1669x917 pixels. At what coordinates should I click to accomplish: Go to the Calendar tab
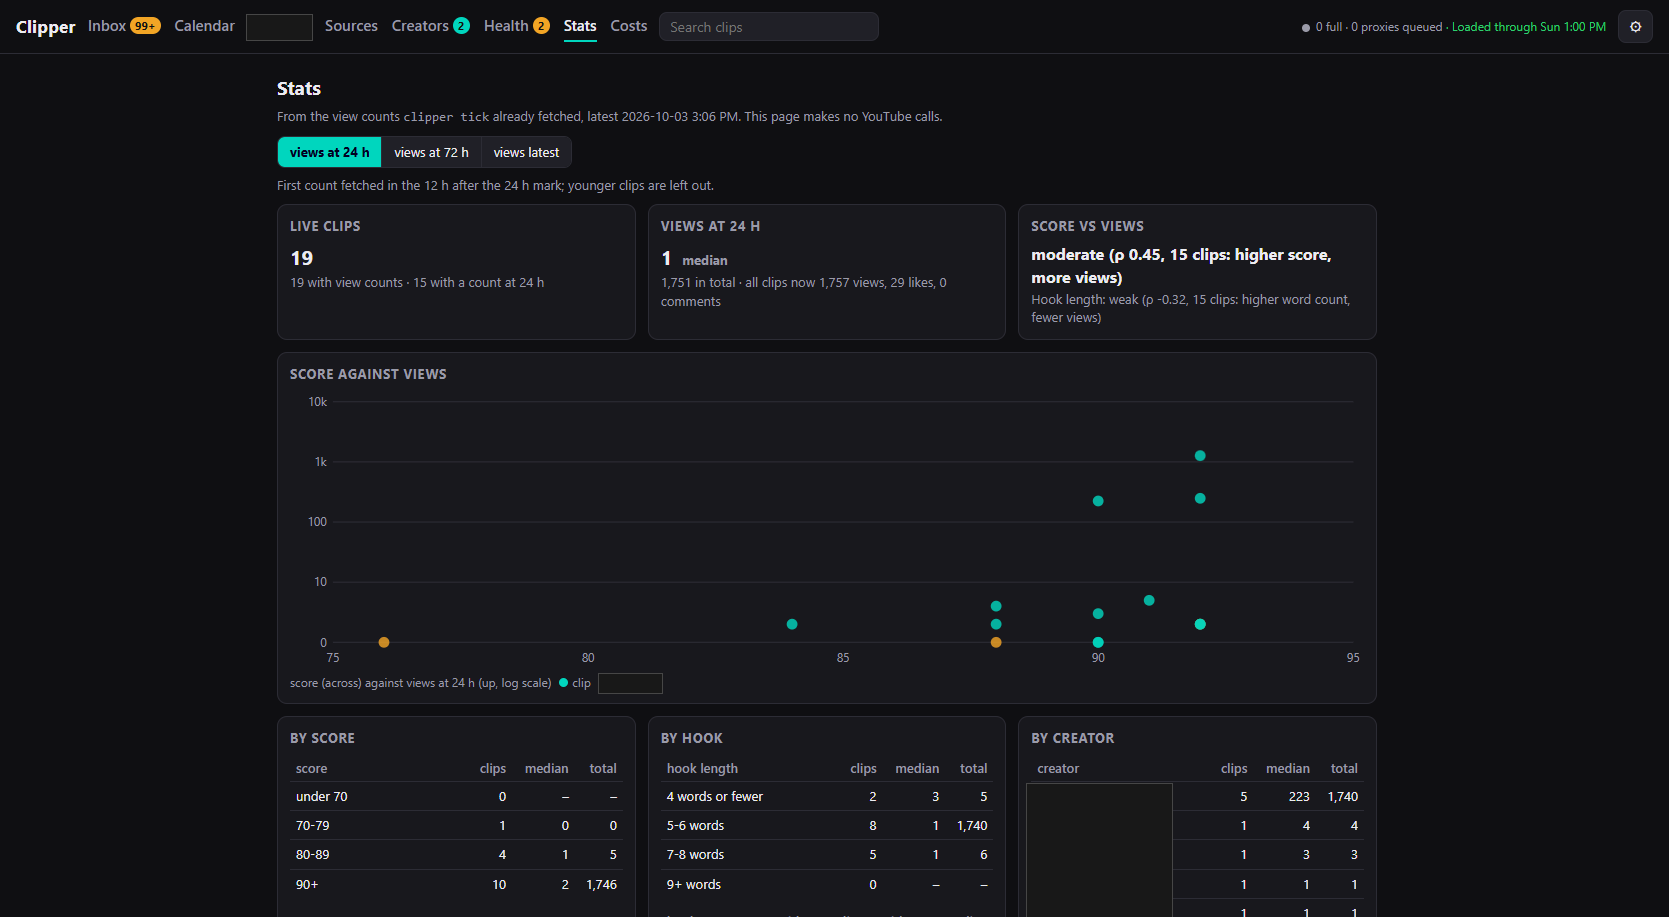click(x=204, y=26)
